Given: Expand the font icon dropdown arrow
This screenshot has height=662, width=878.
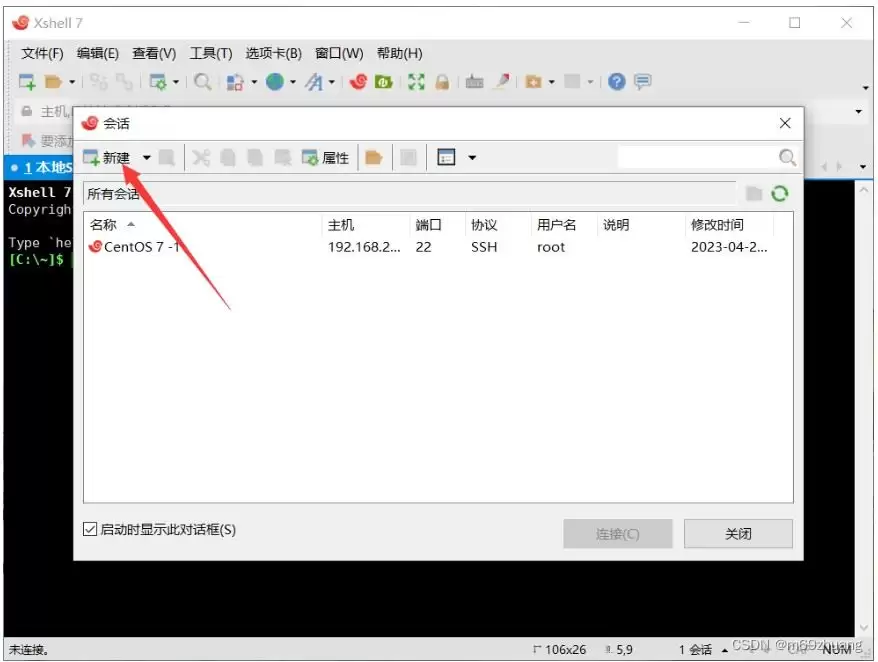Looking at the screenshot, I should [x=331, y=82].
